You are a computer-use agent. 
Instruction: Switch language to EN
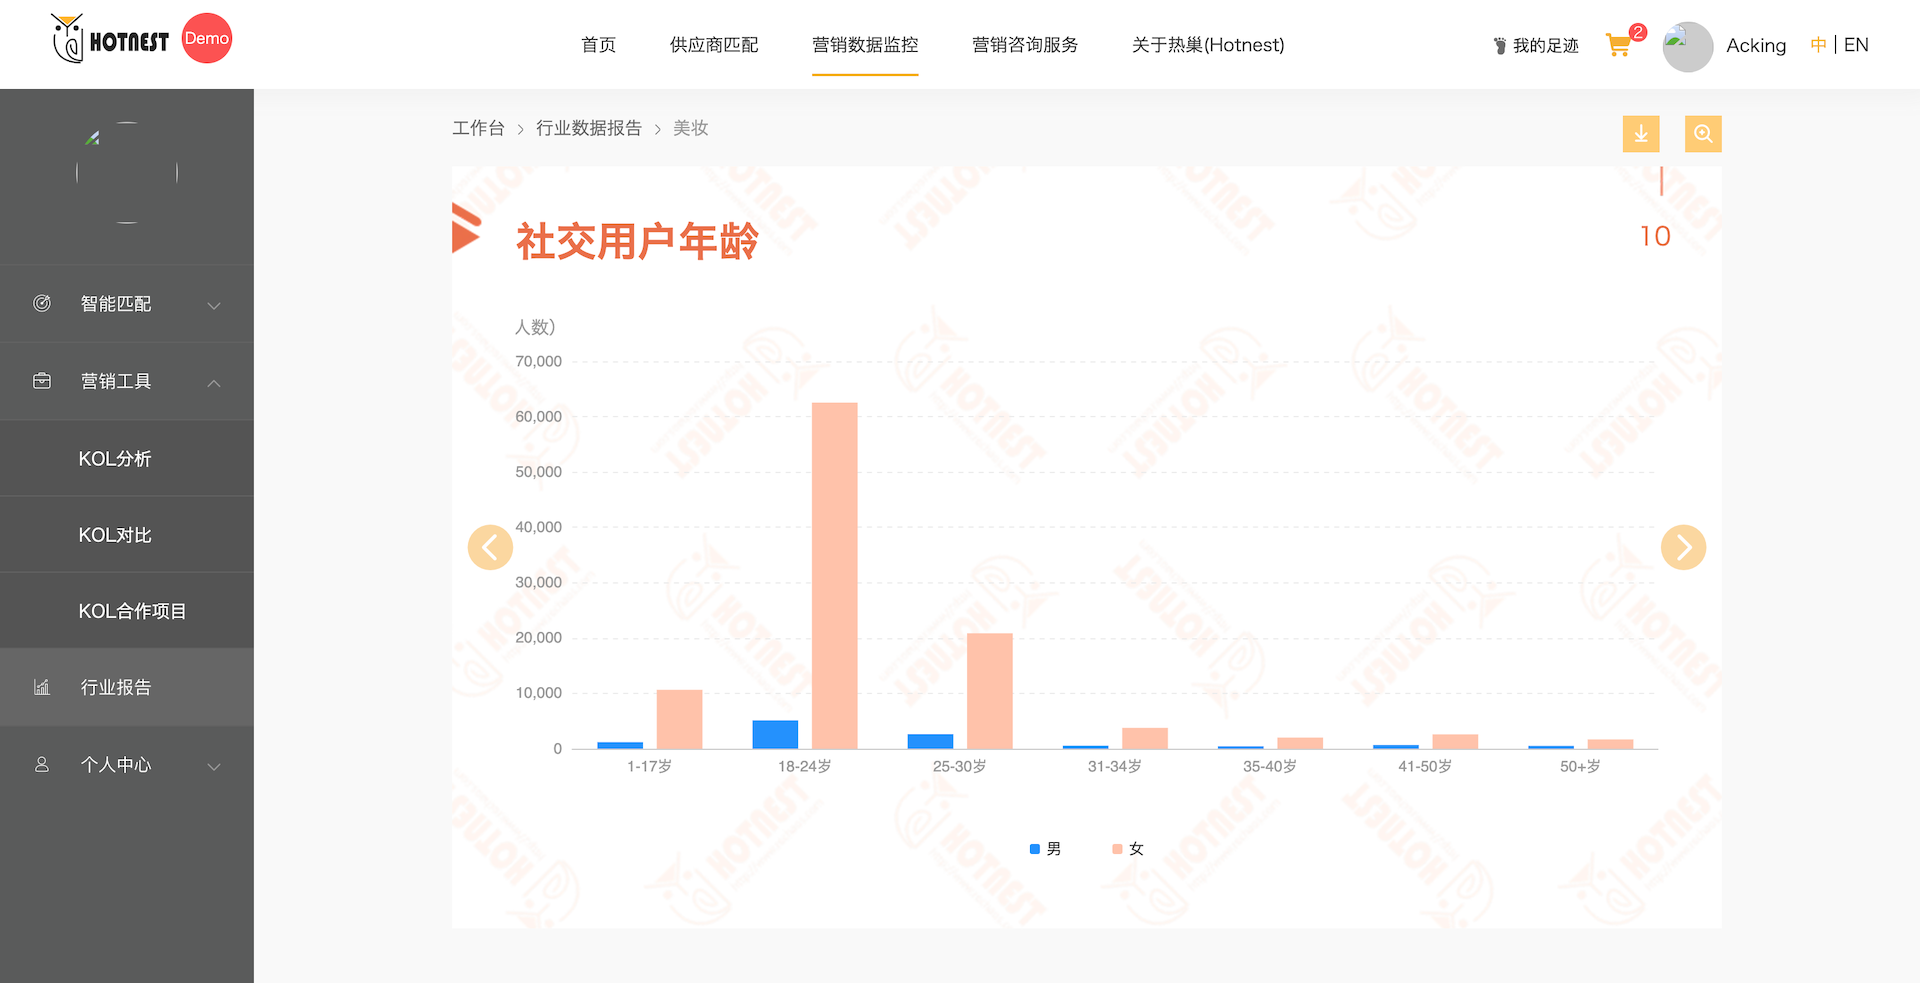[1856, 45]
